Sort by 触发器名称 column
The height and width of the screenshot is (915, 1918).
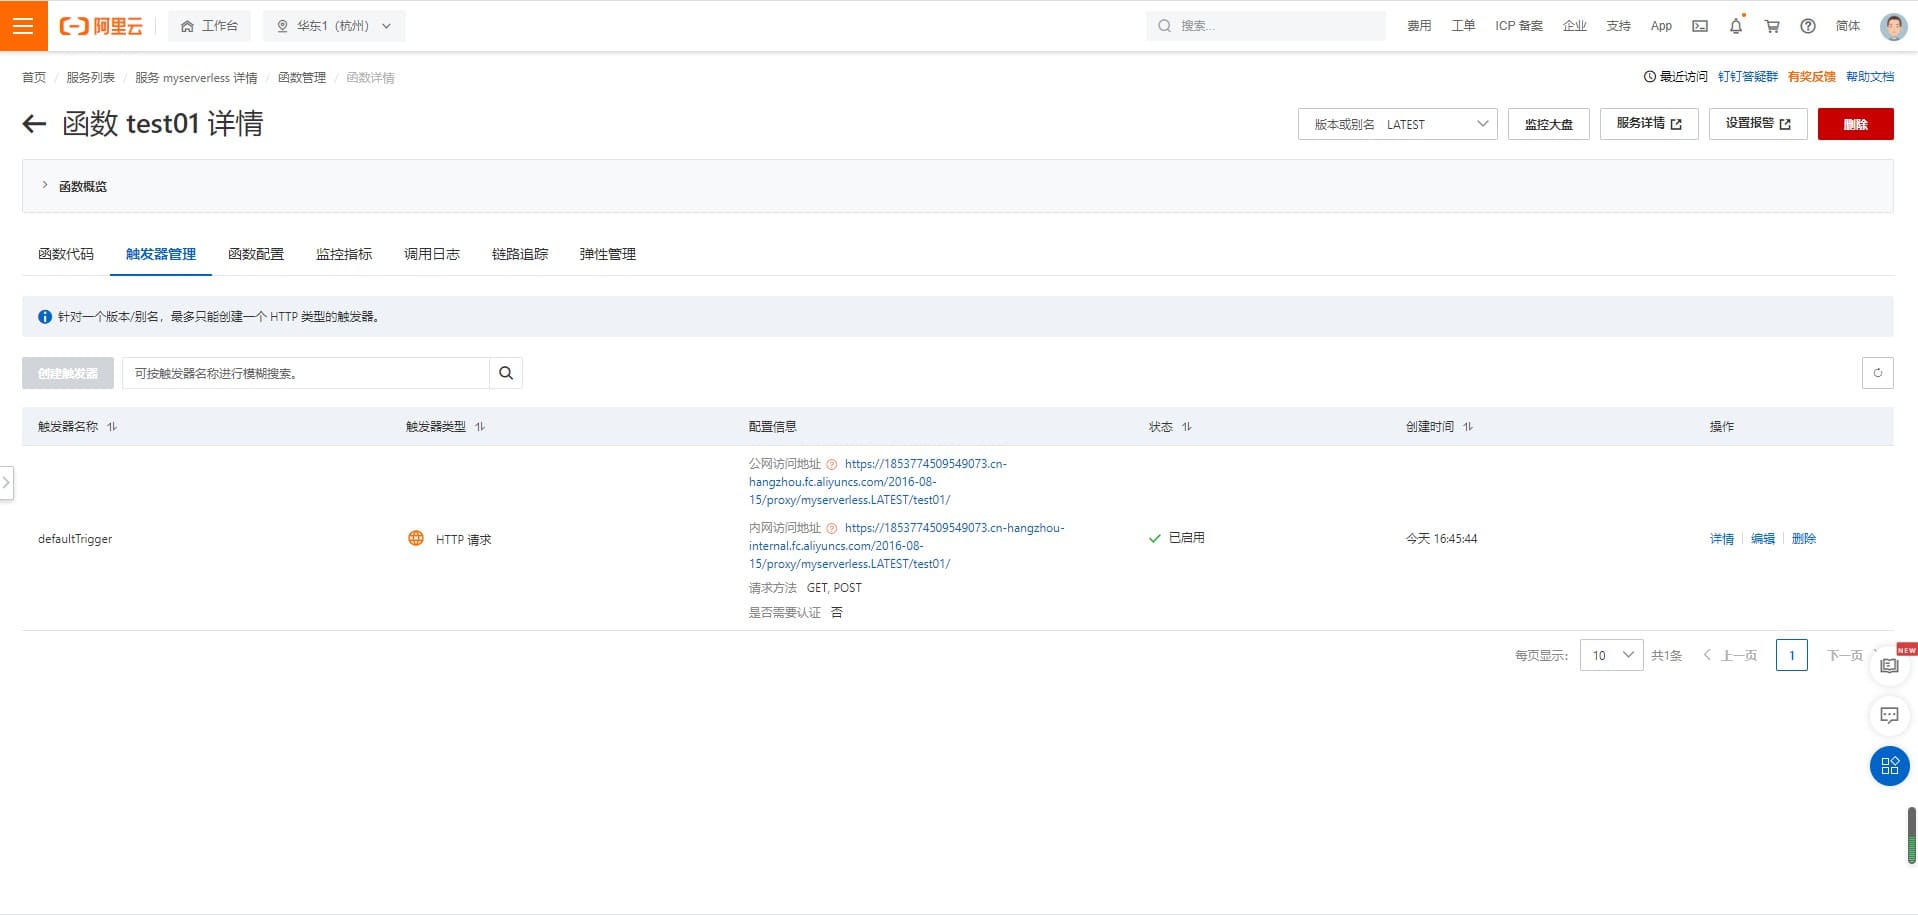(x=112, y=427)
